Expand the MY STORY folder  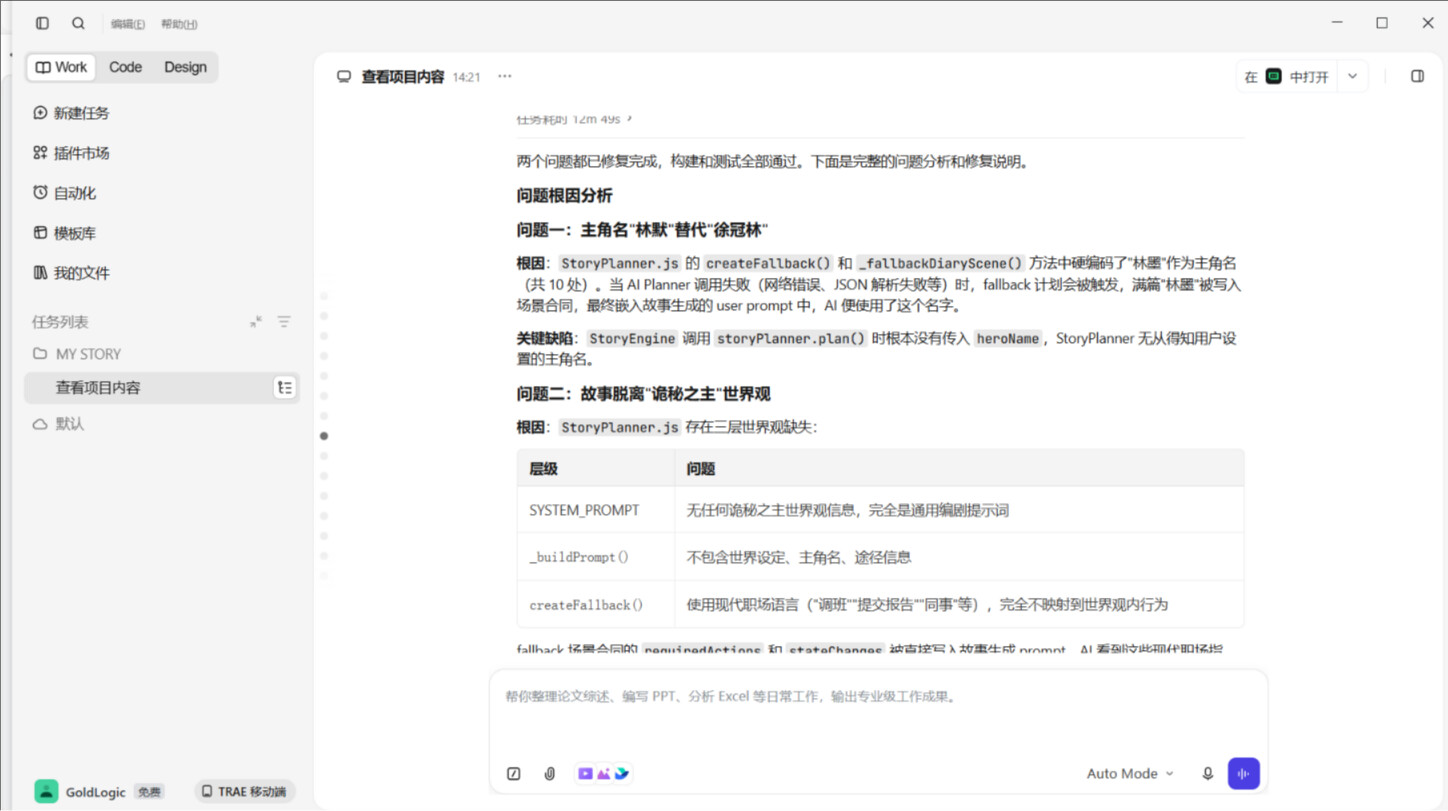(77, 354)
